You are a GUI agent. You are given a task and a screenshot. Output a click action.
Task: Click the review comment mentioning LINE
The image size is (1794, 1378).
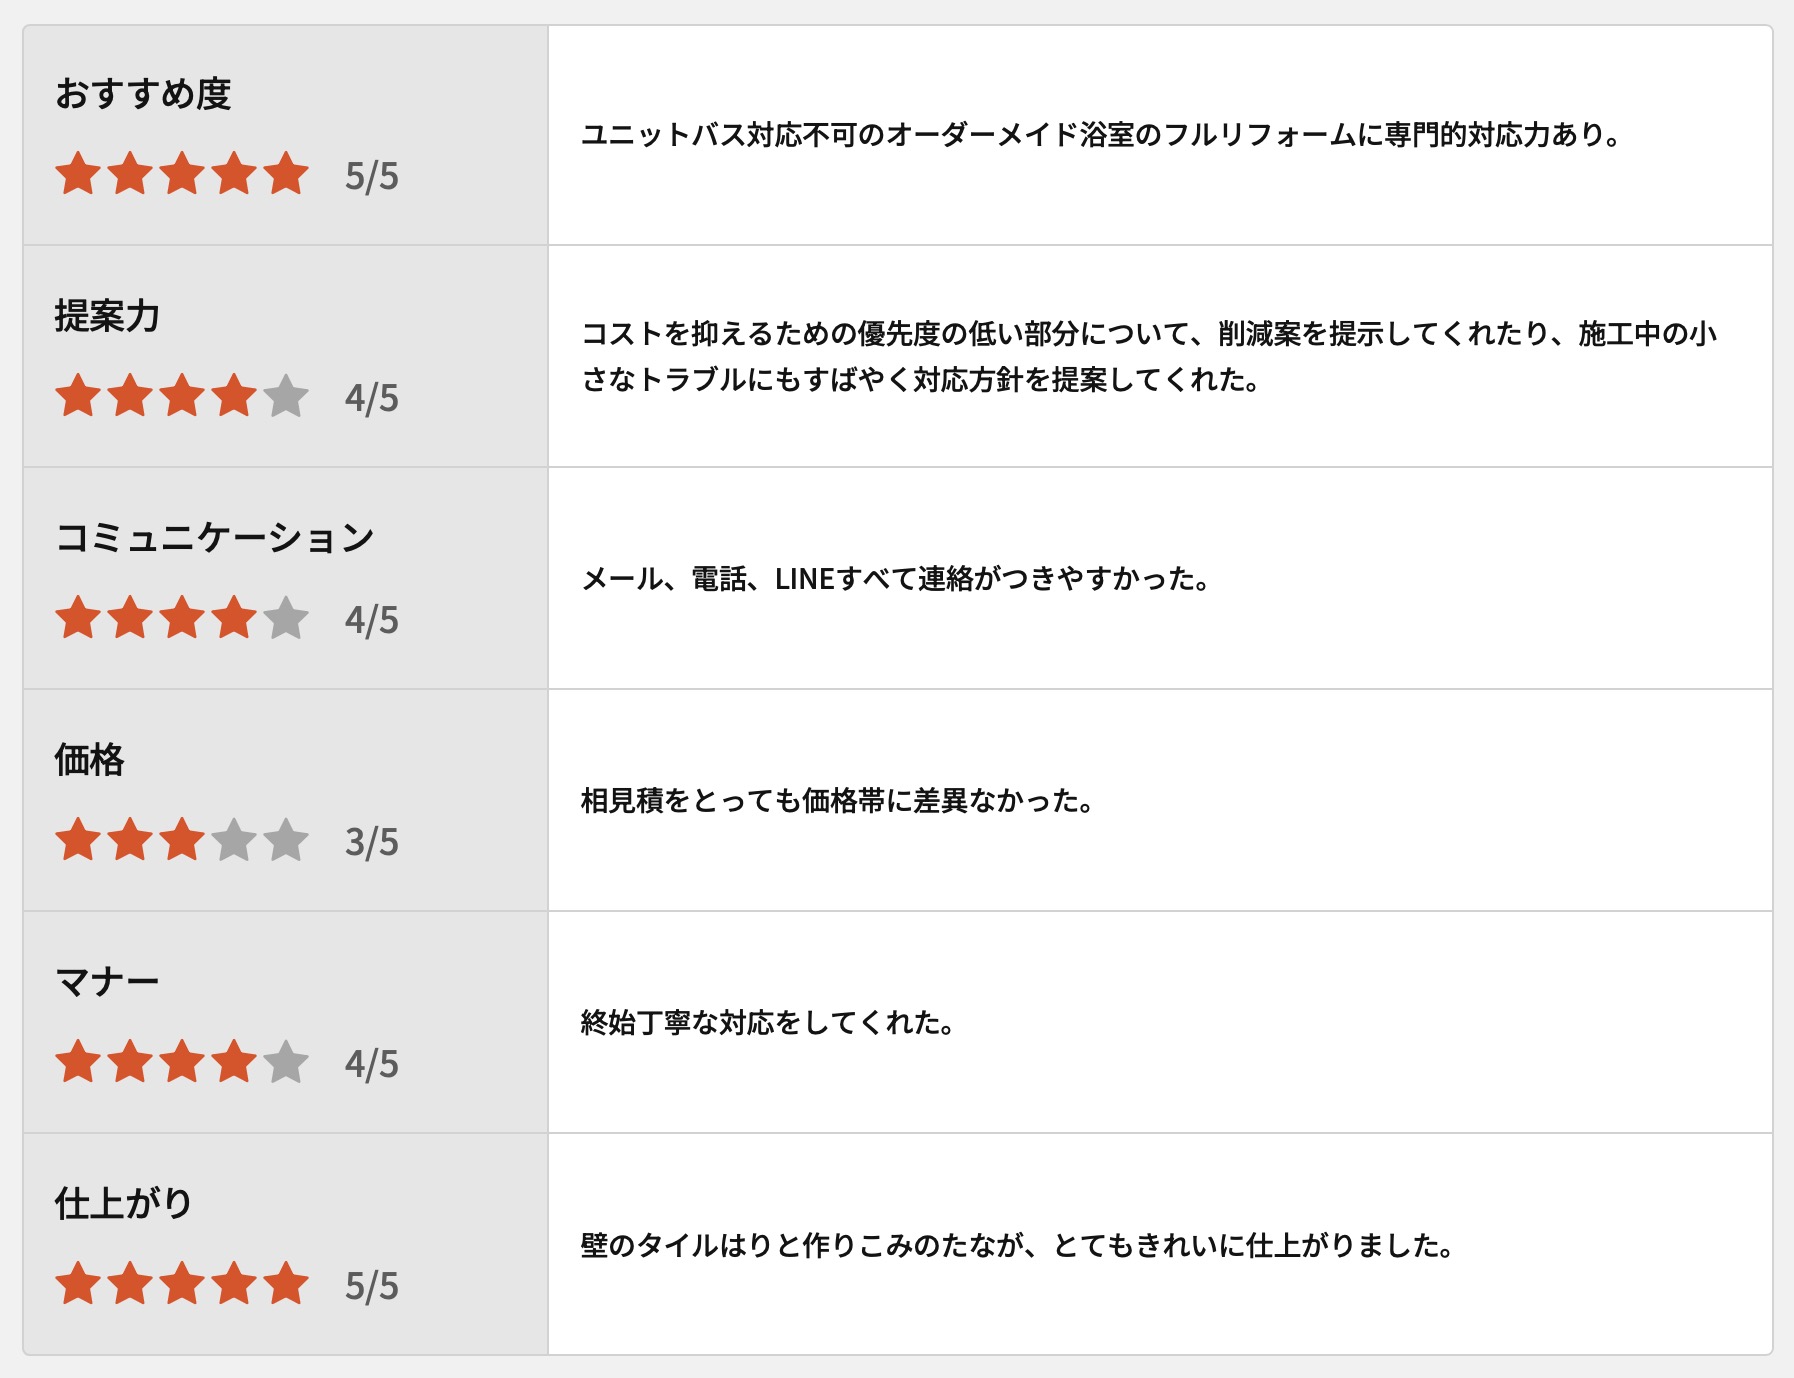(895, 579)
